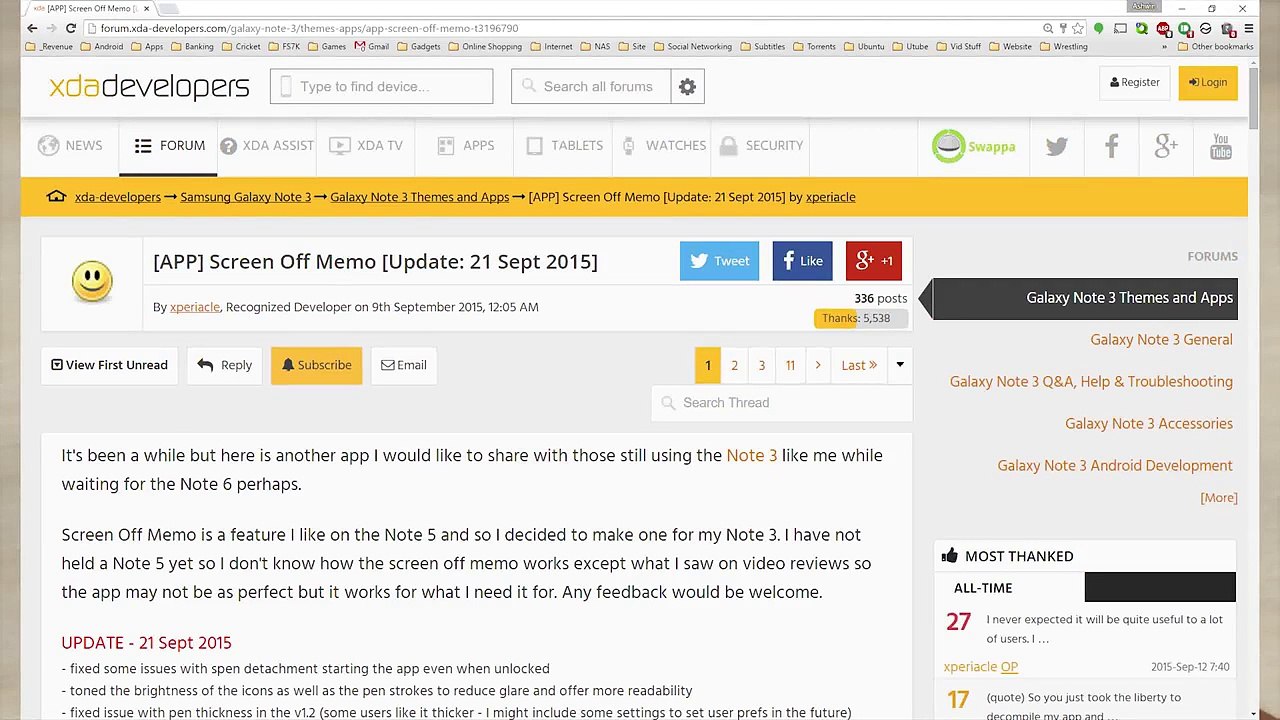Open the WATCHES section

coord(663,146)
